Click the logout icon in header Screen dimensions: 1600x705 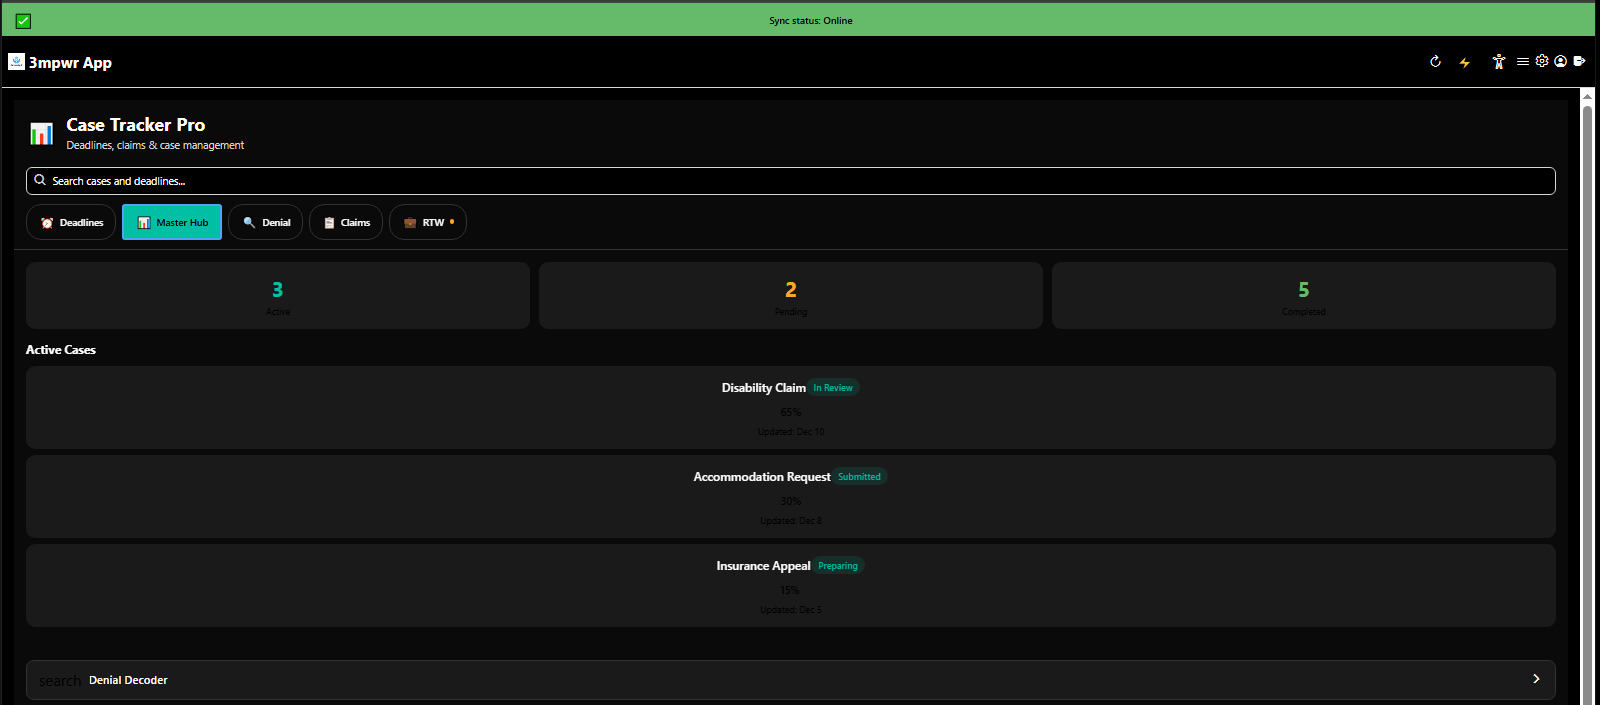(1579, 61)
